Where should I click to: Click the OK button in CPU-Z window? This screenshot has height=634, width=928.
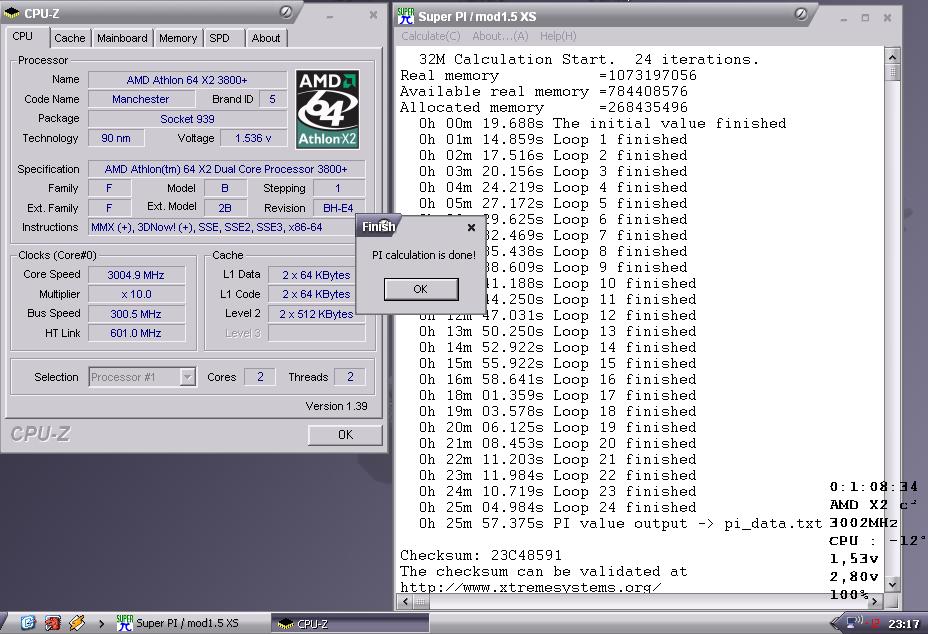tap(345, 435)
